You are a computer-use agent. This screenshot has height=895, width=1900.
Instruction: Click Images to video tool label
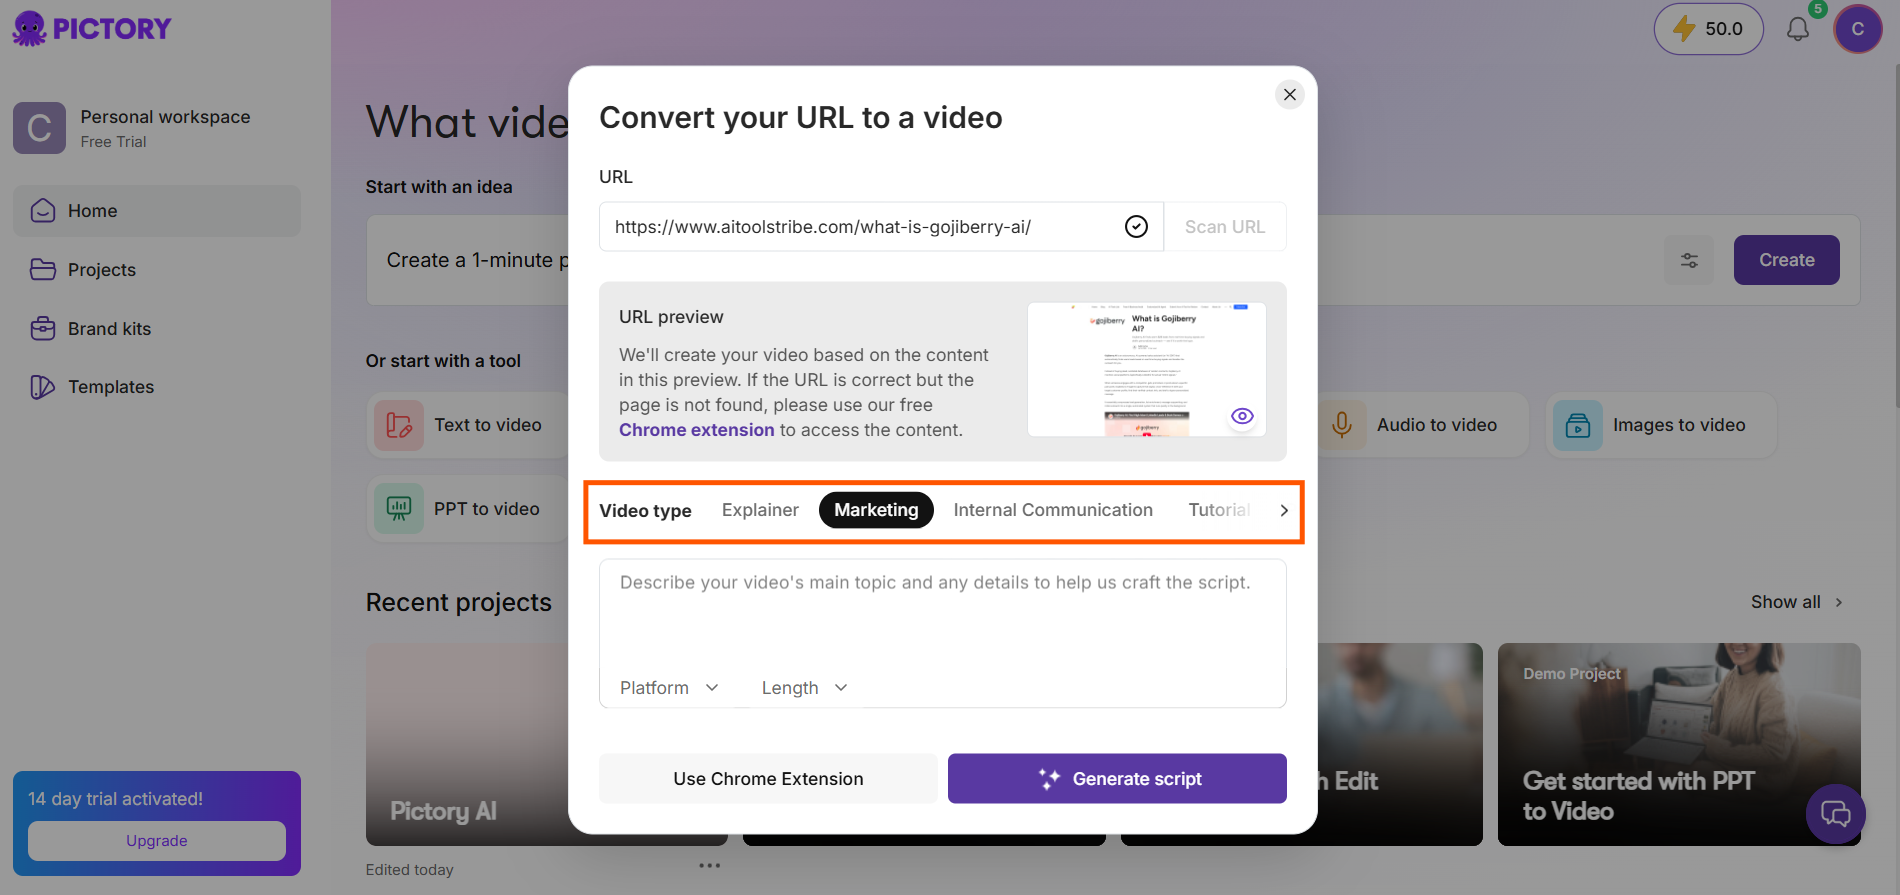[x=1679, y=425]
